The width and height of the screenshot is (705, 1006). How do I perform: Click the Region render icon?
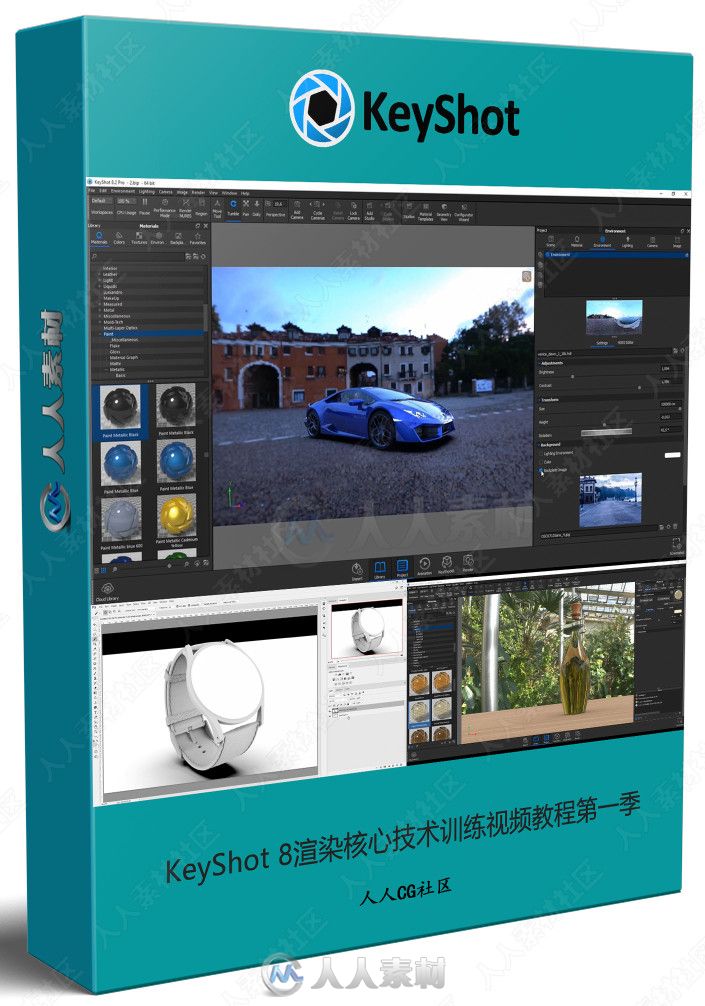(201, 208)
